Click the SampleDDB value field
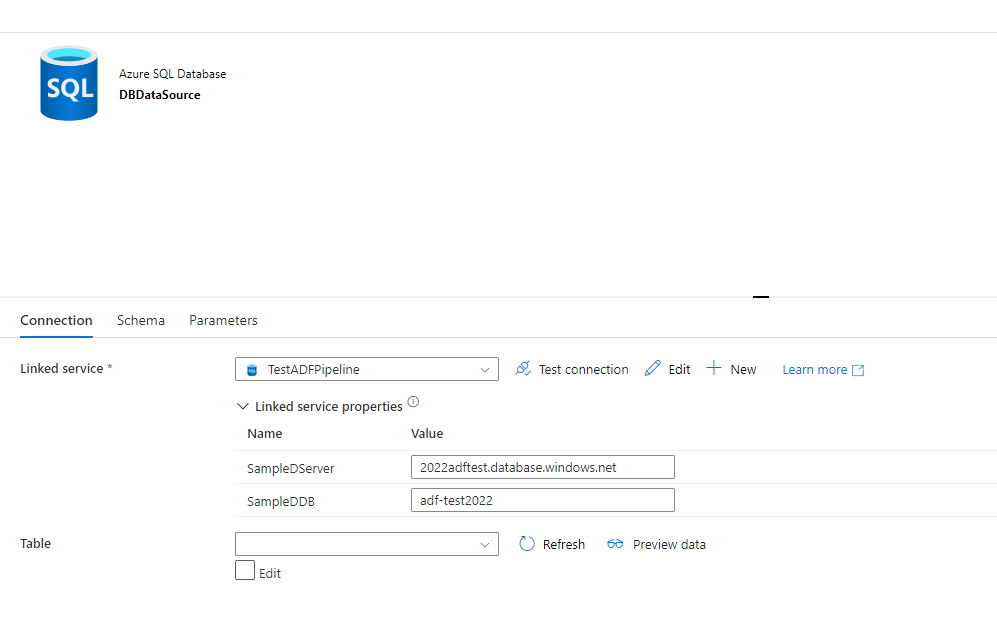This screenshot has height=643, width=997. click(x=542, y=500)
